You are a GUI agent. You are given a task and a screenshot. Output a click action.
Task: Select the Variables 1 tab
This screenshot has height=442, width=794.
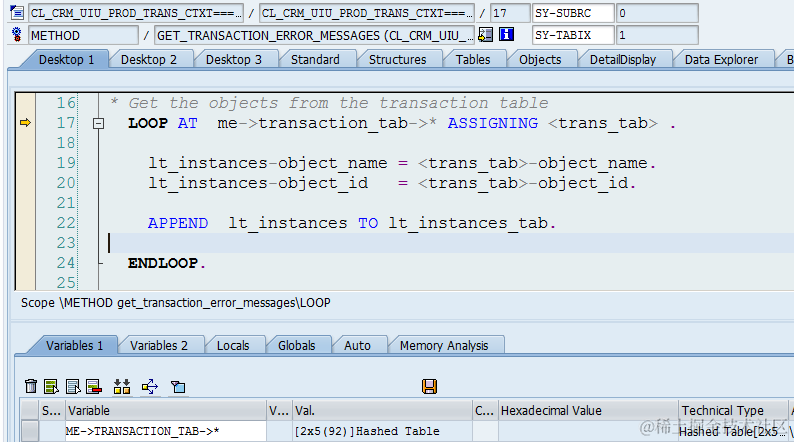pos(74,346)
